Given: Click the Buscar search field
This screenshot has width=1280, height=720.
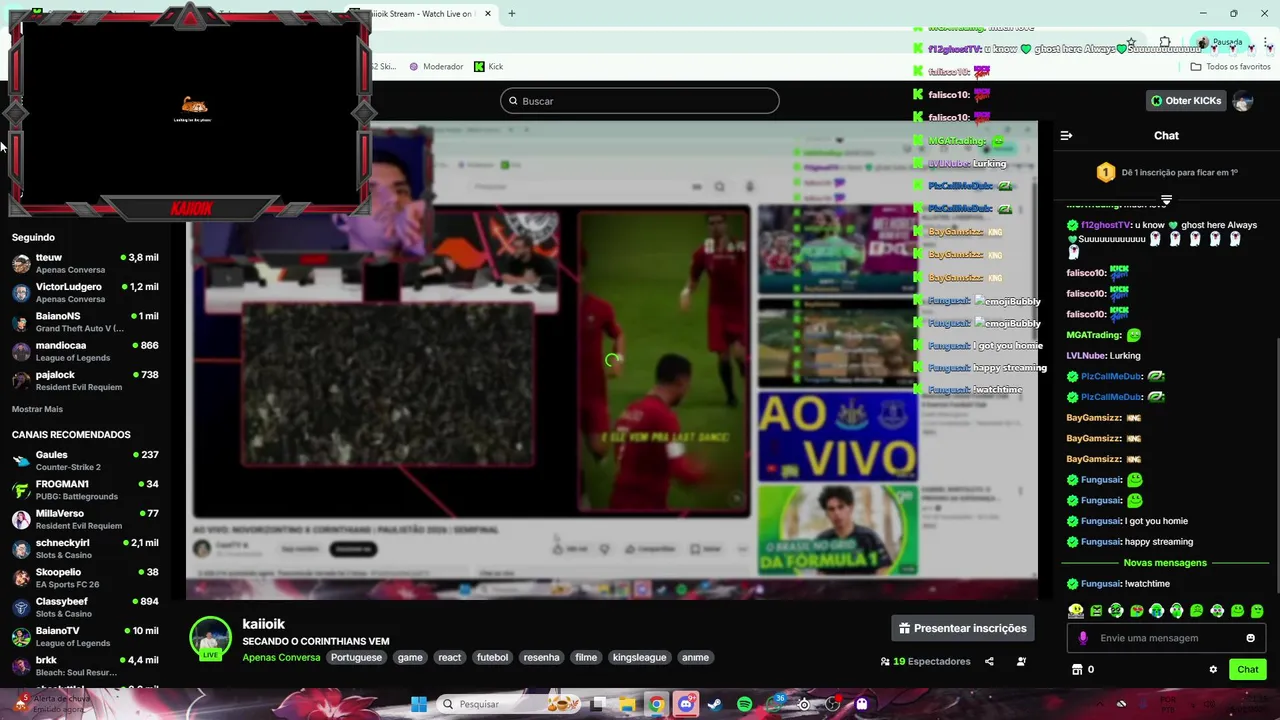Looking at the screenshot, I should 640,101.
